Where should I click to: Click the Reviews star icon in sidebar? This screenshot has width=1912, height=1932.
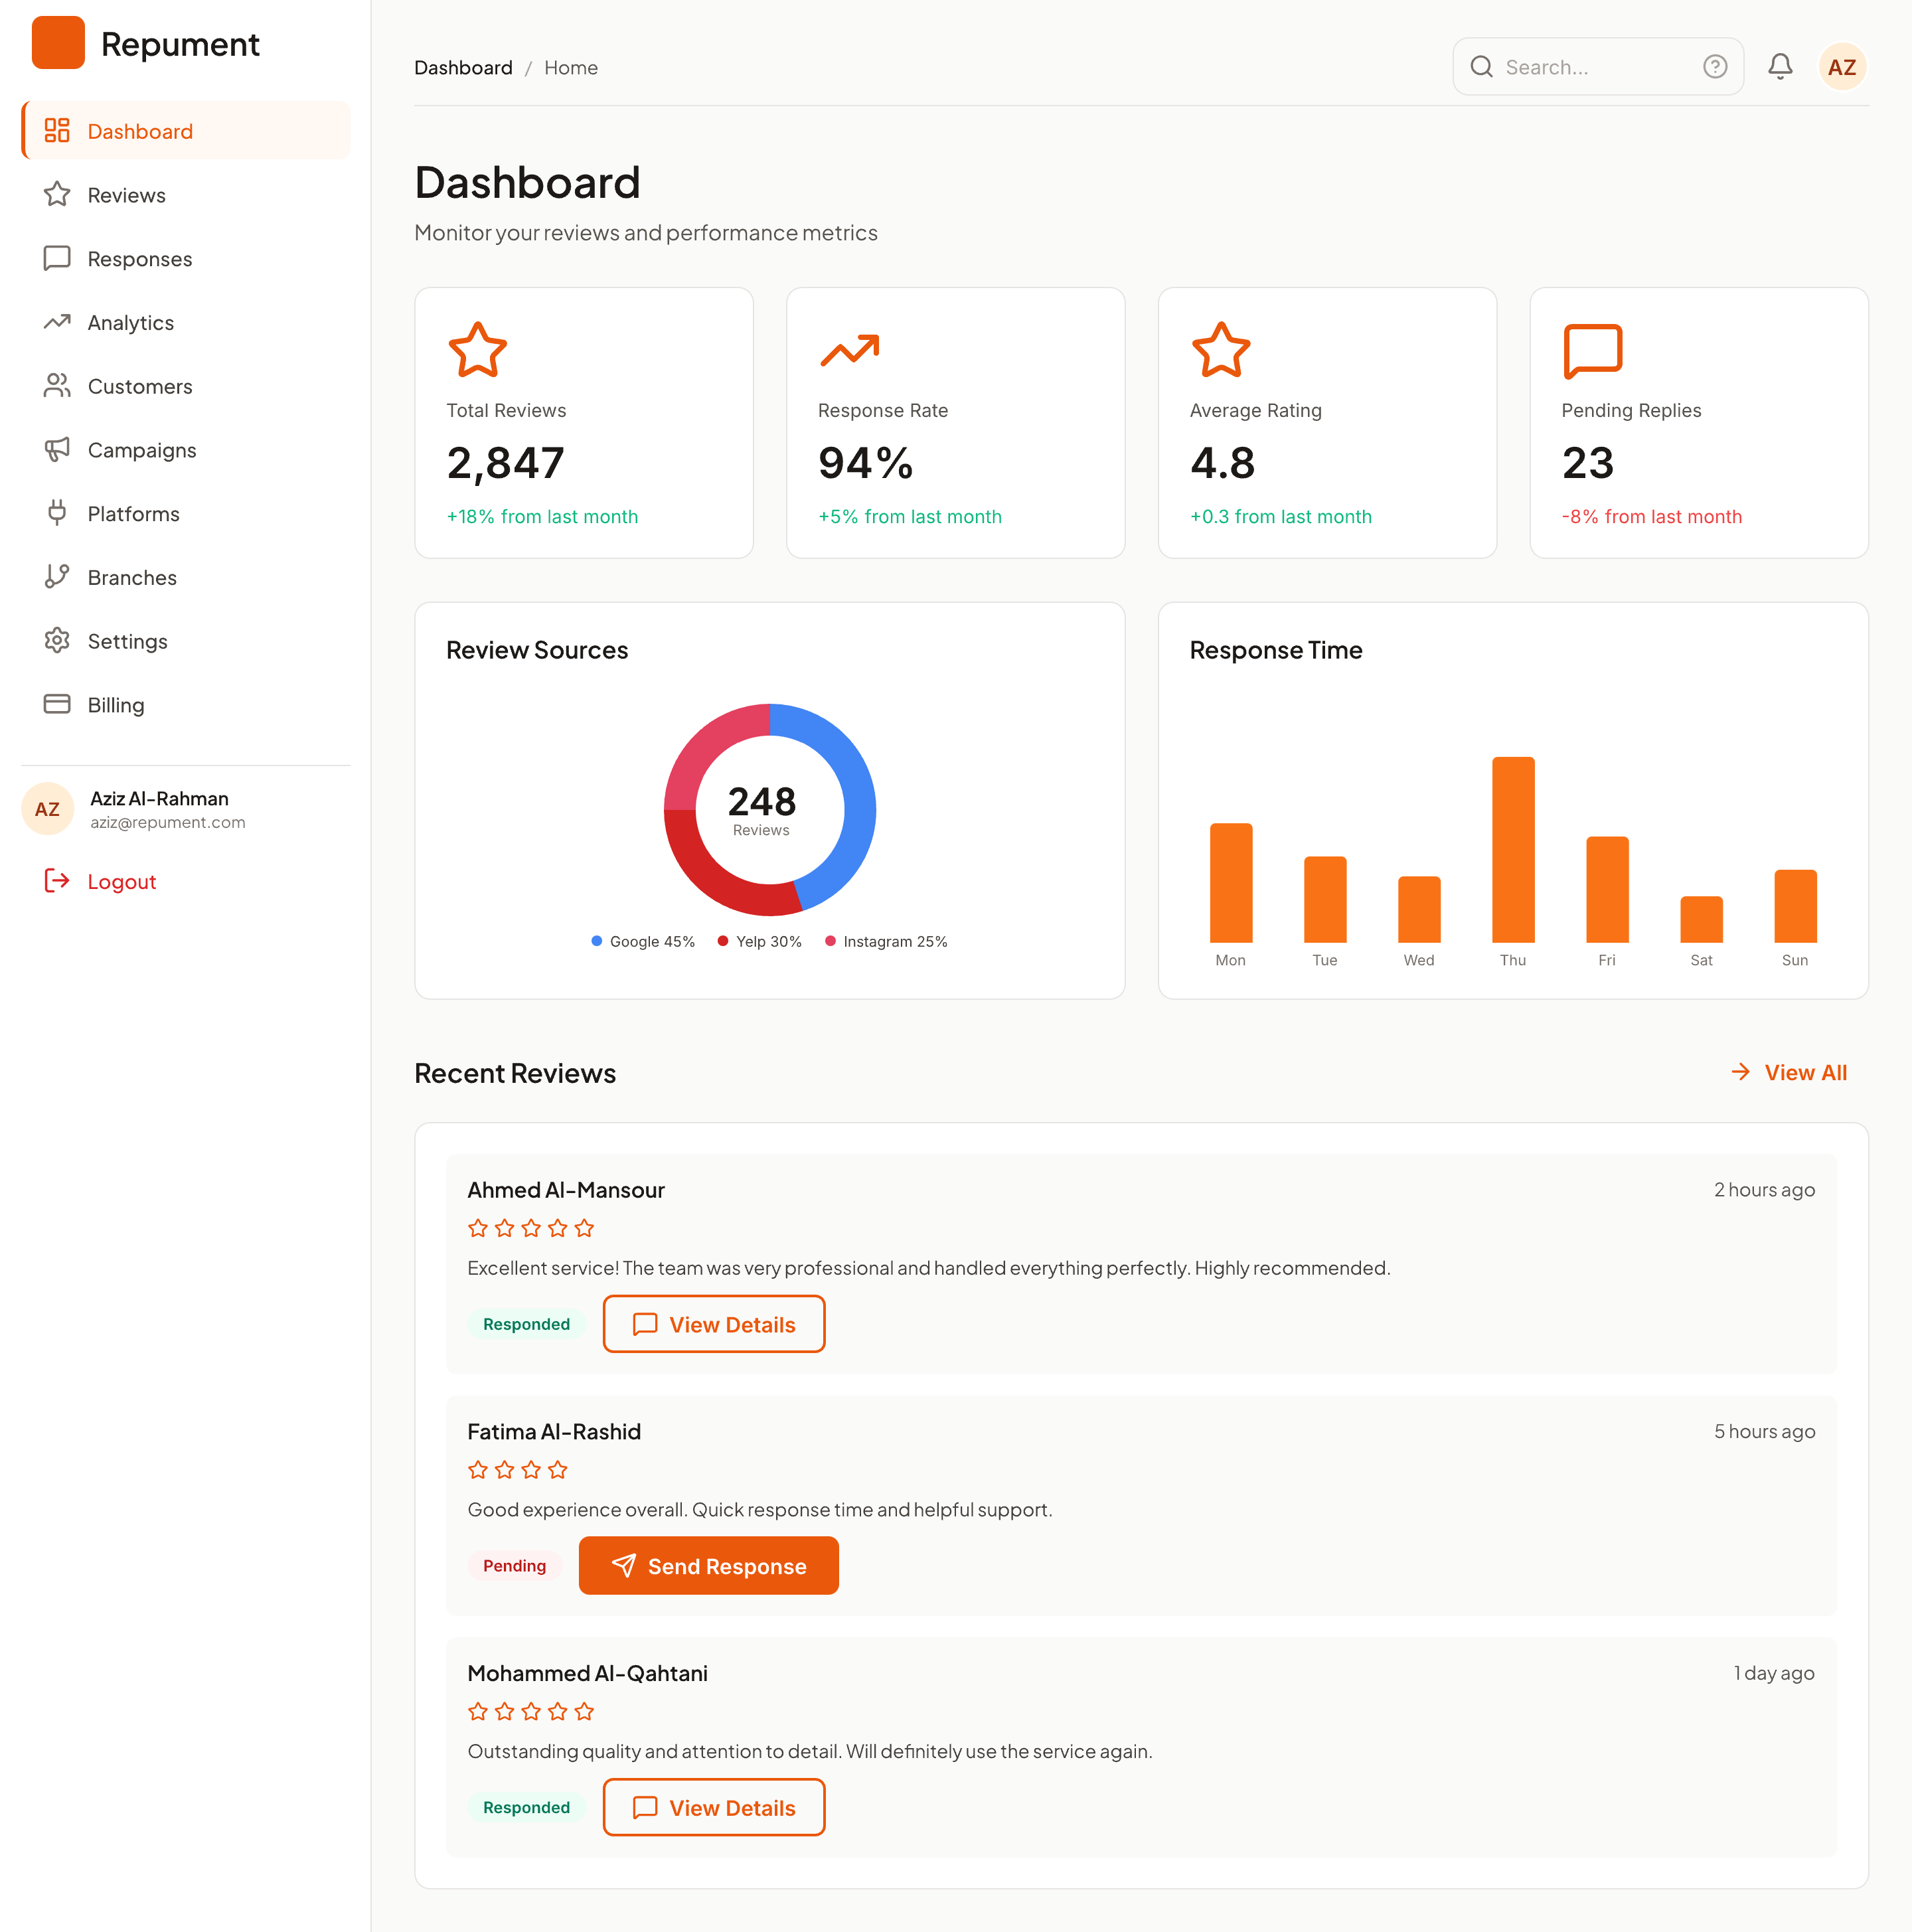coord(57,194)
